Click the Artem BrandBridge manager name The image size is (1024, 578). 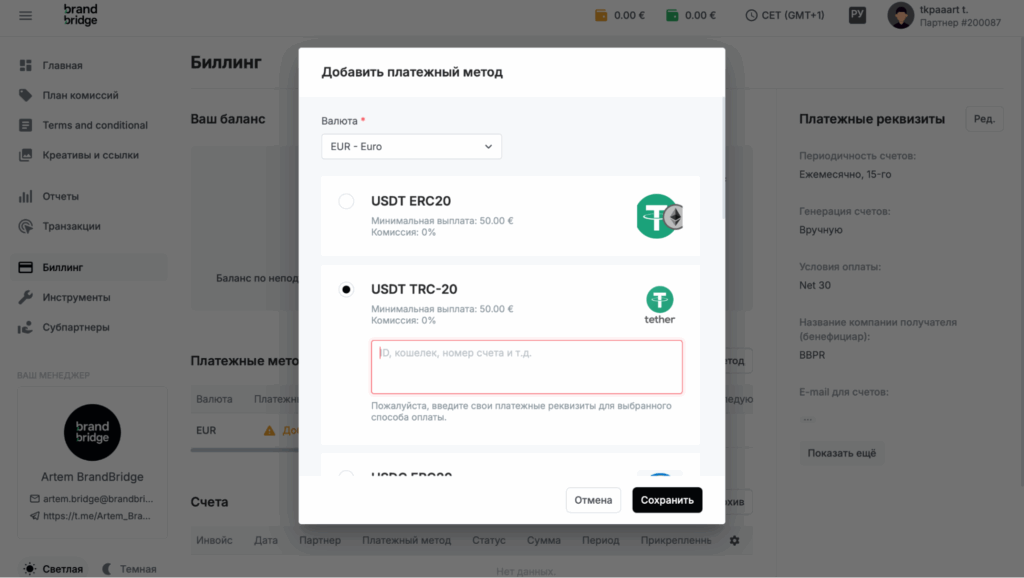[92, 477]
